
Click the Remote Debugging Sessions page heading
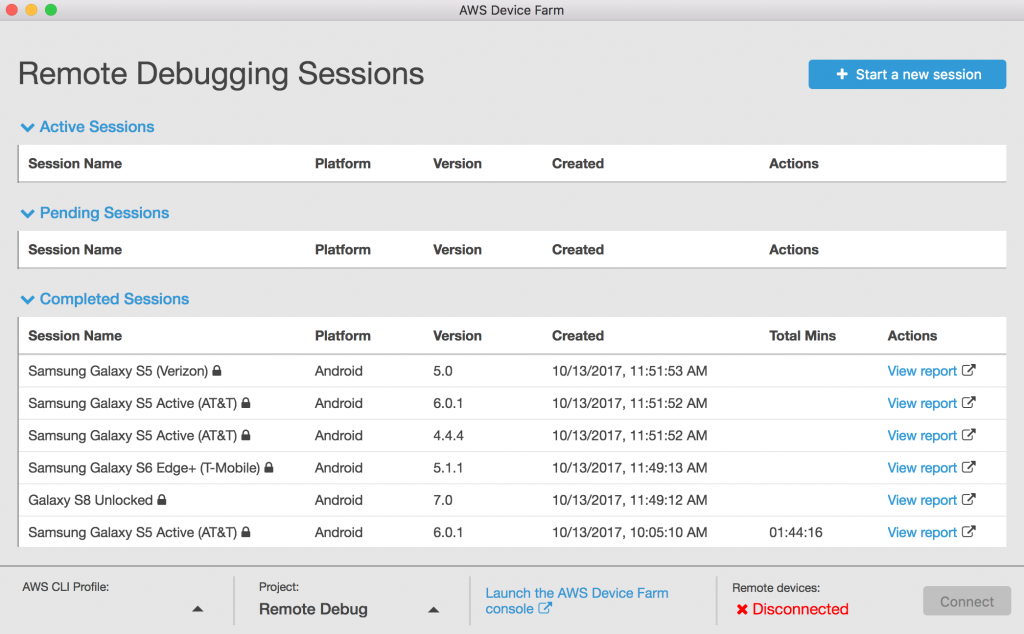pyautogui.click(x=221, y=74)
